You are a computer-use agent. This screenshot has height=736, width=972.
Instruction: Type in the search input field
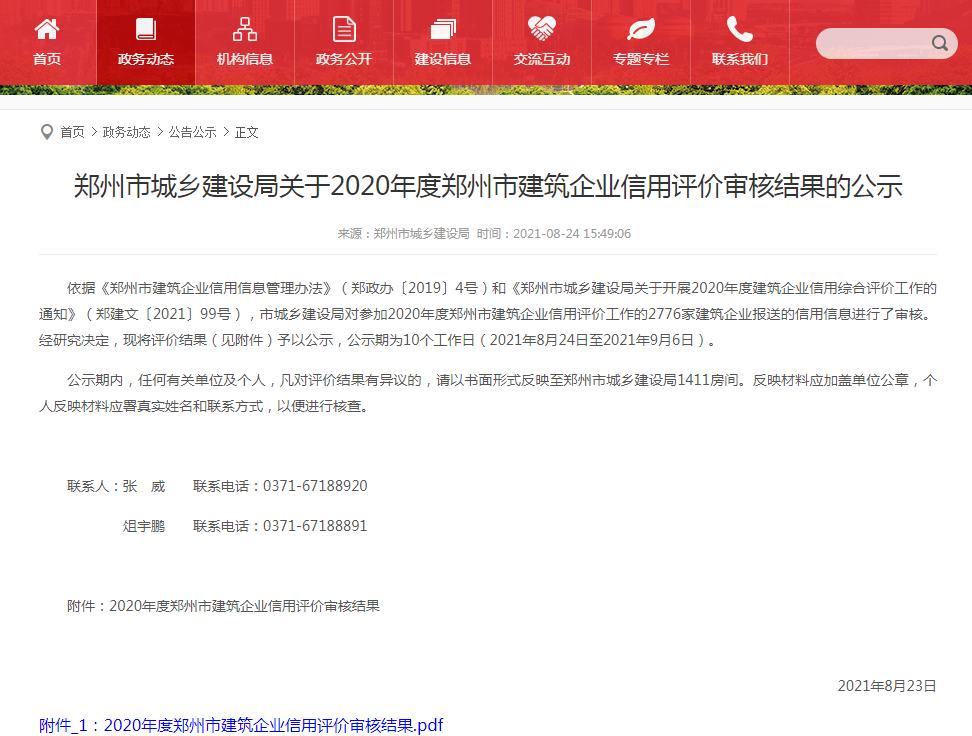tap(872, 43)
